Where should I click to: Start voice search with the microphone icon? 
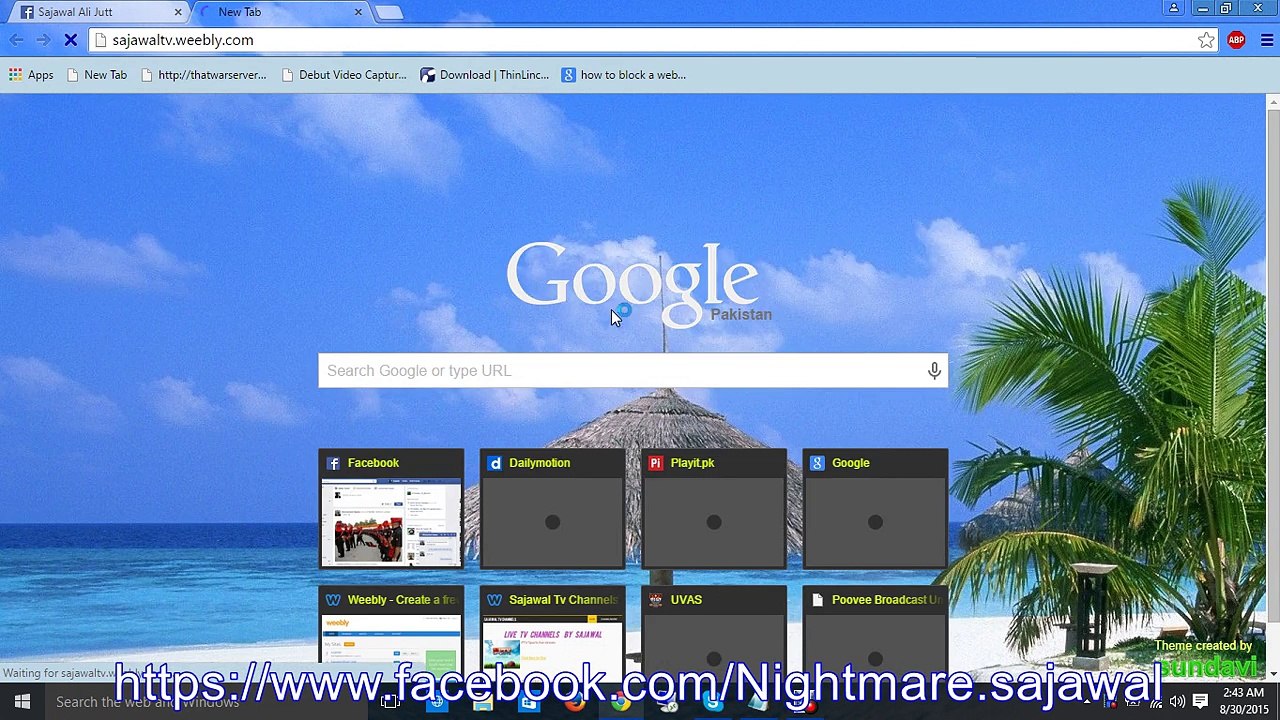934,371
